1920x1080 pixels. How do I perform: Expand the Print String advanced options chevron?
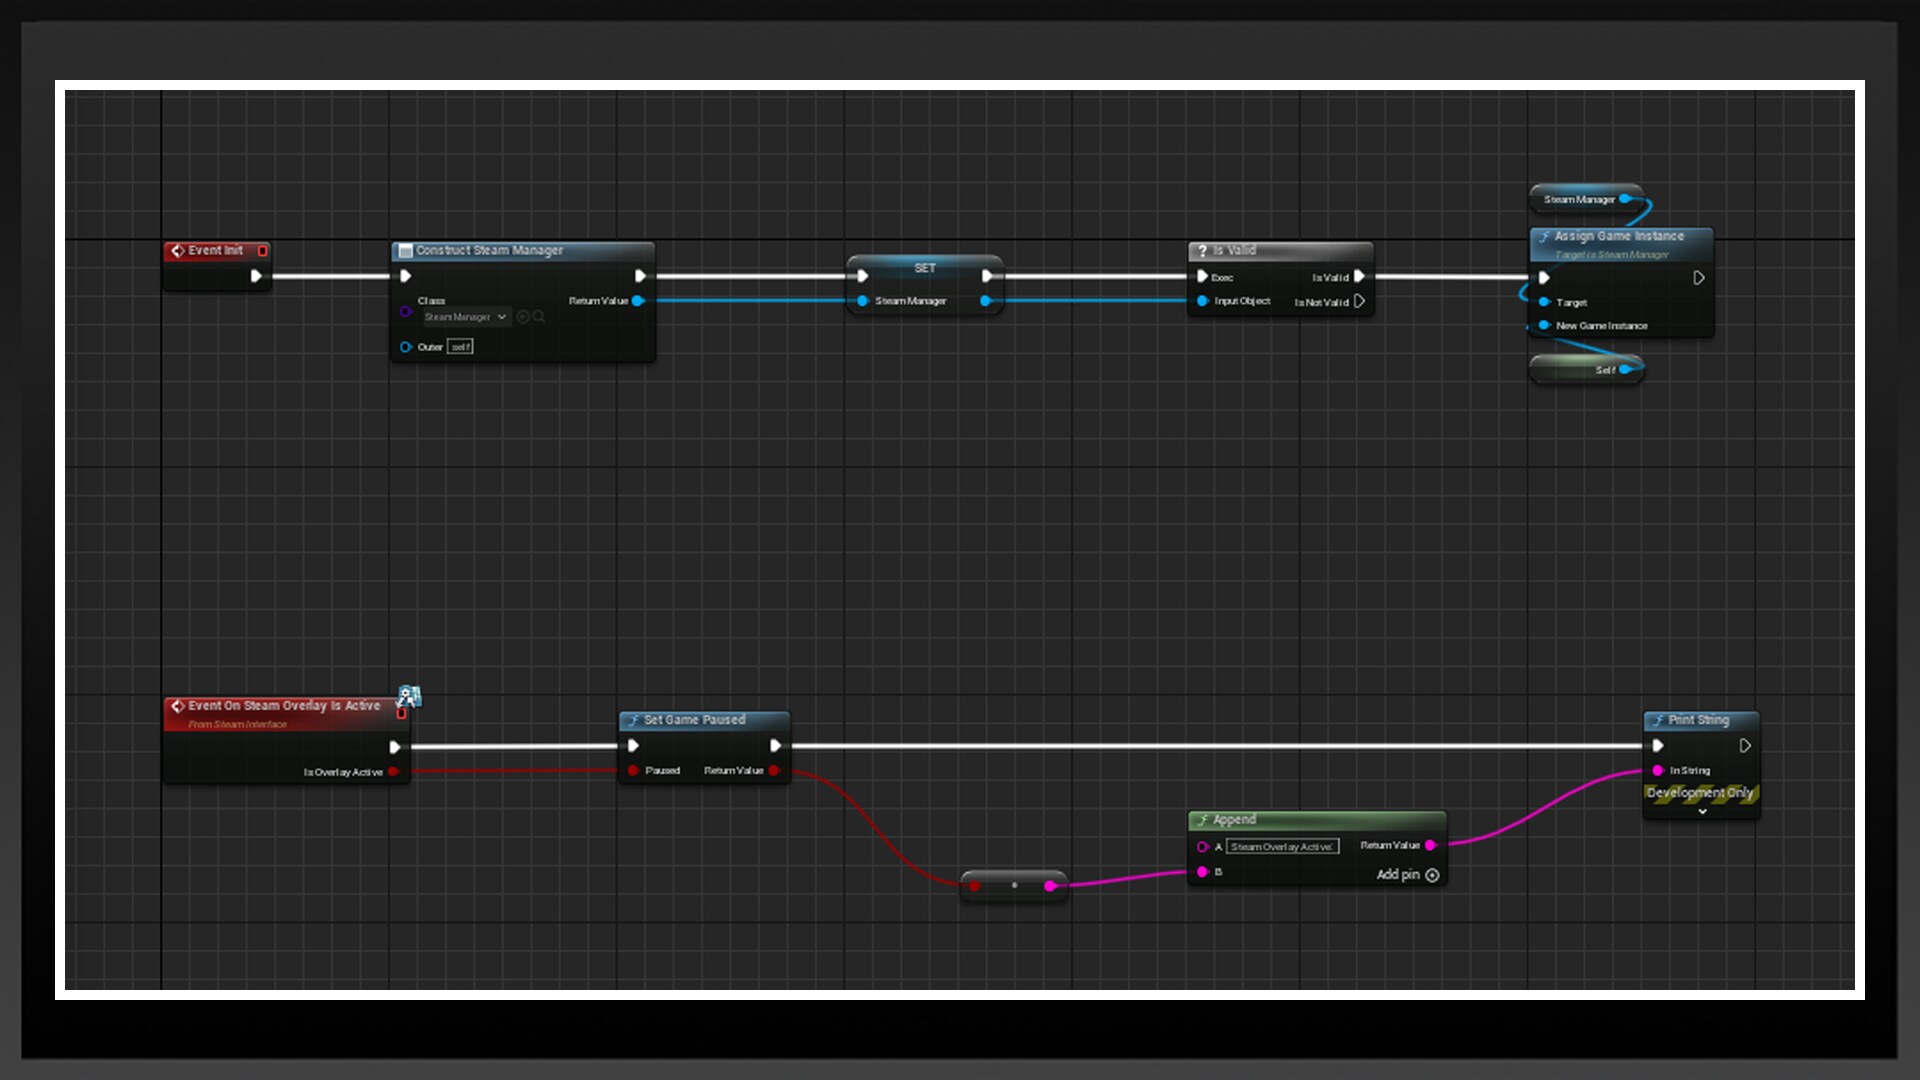tap(1702, 812)
